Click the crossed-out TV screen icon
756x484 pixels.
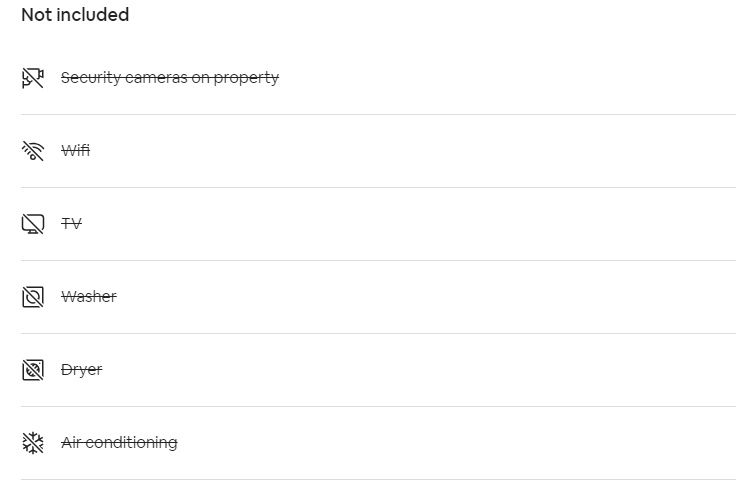pyautogui.click(x=33, y=224)
